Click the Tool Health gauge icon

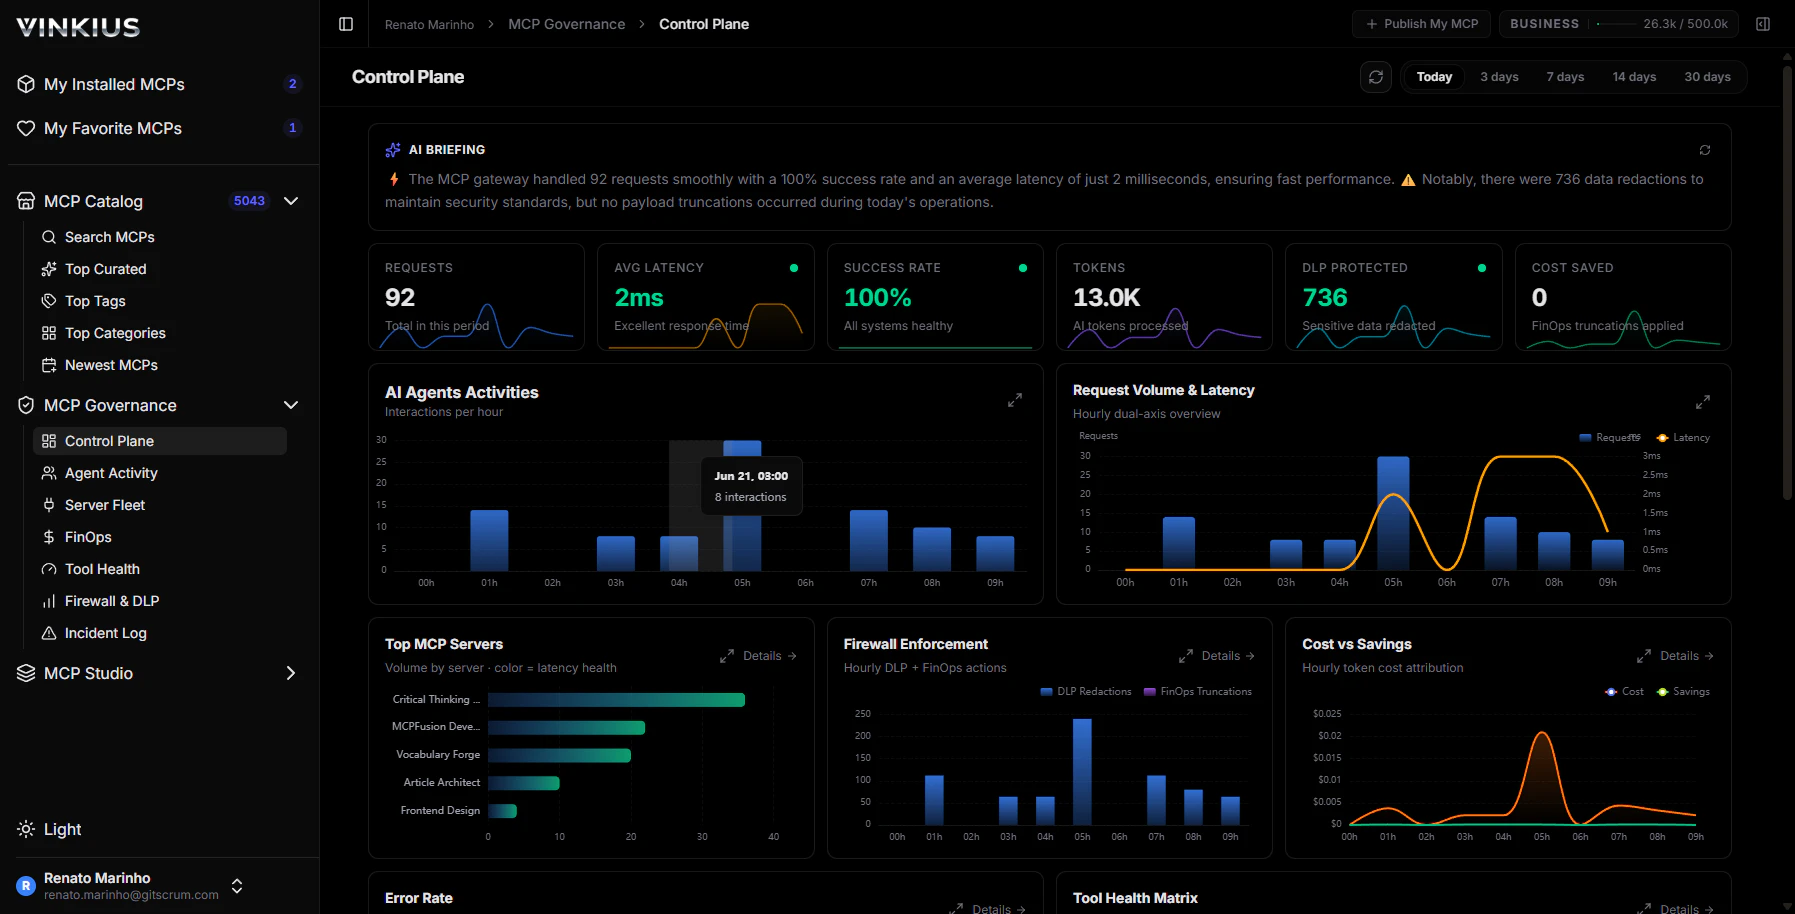point(48,569)
